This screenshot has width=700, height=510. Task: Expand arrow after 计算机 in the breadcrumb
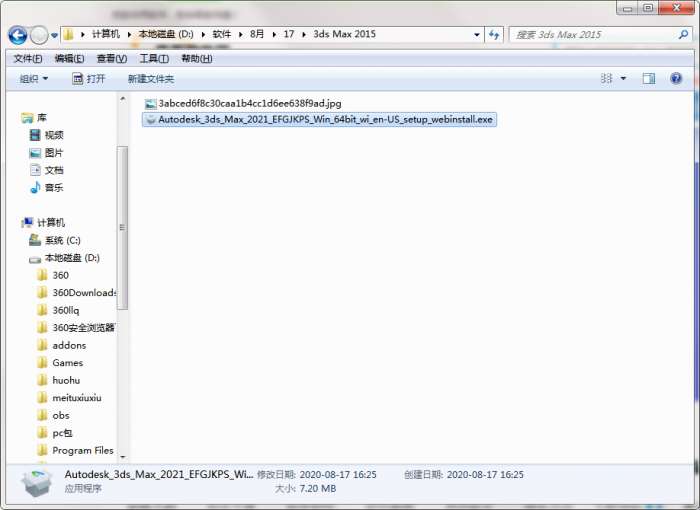point(129,34)
